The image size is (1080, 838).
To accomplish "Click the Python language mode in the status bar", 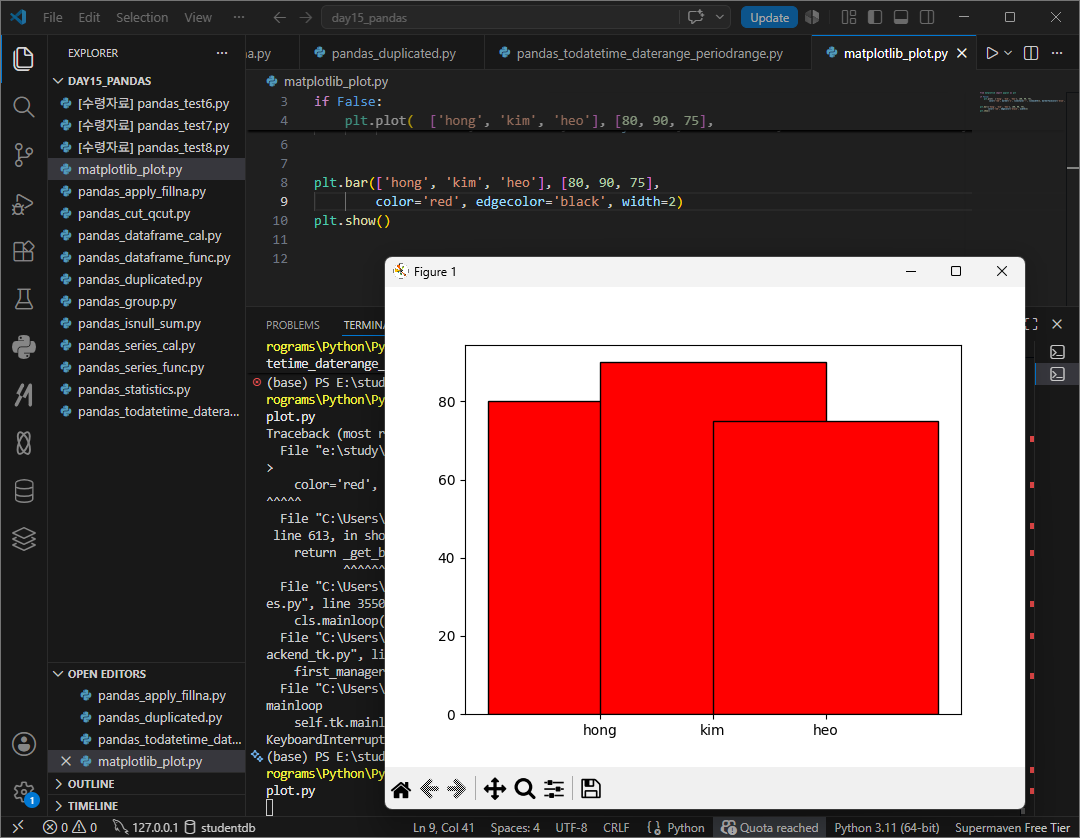I will [x=676, y=827].
